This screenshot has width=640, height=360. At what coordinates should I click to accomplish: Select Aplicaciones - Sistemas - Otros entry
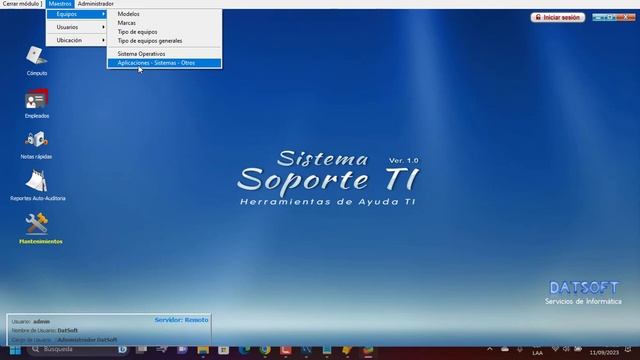[x=164, y=63]
